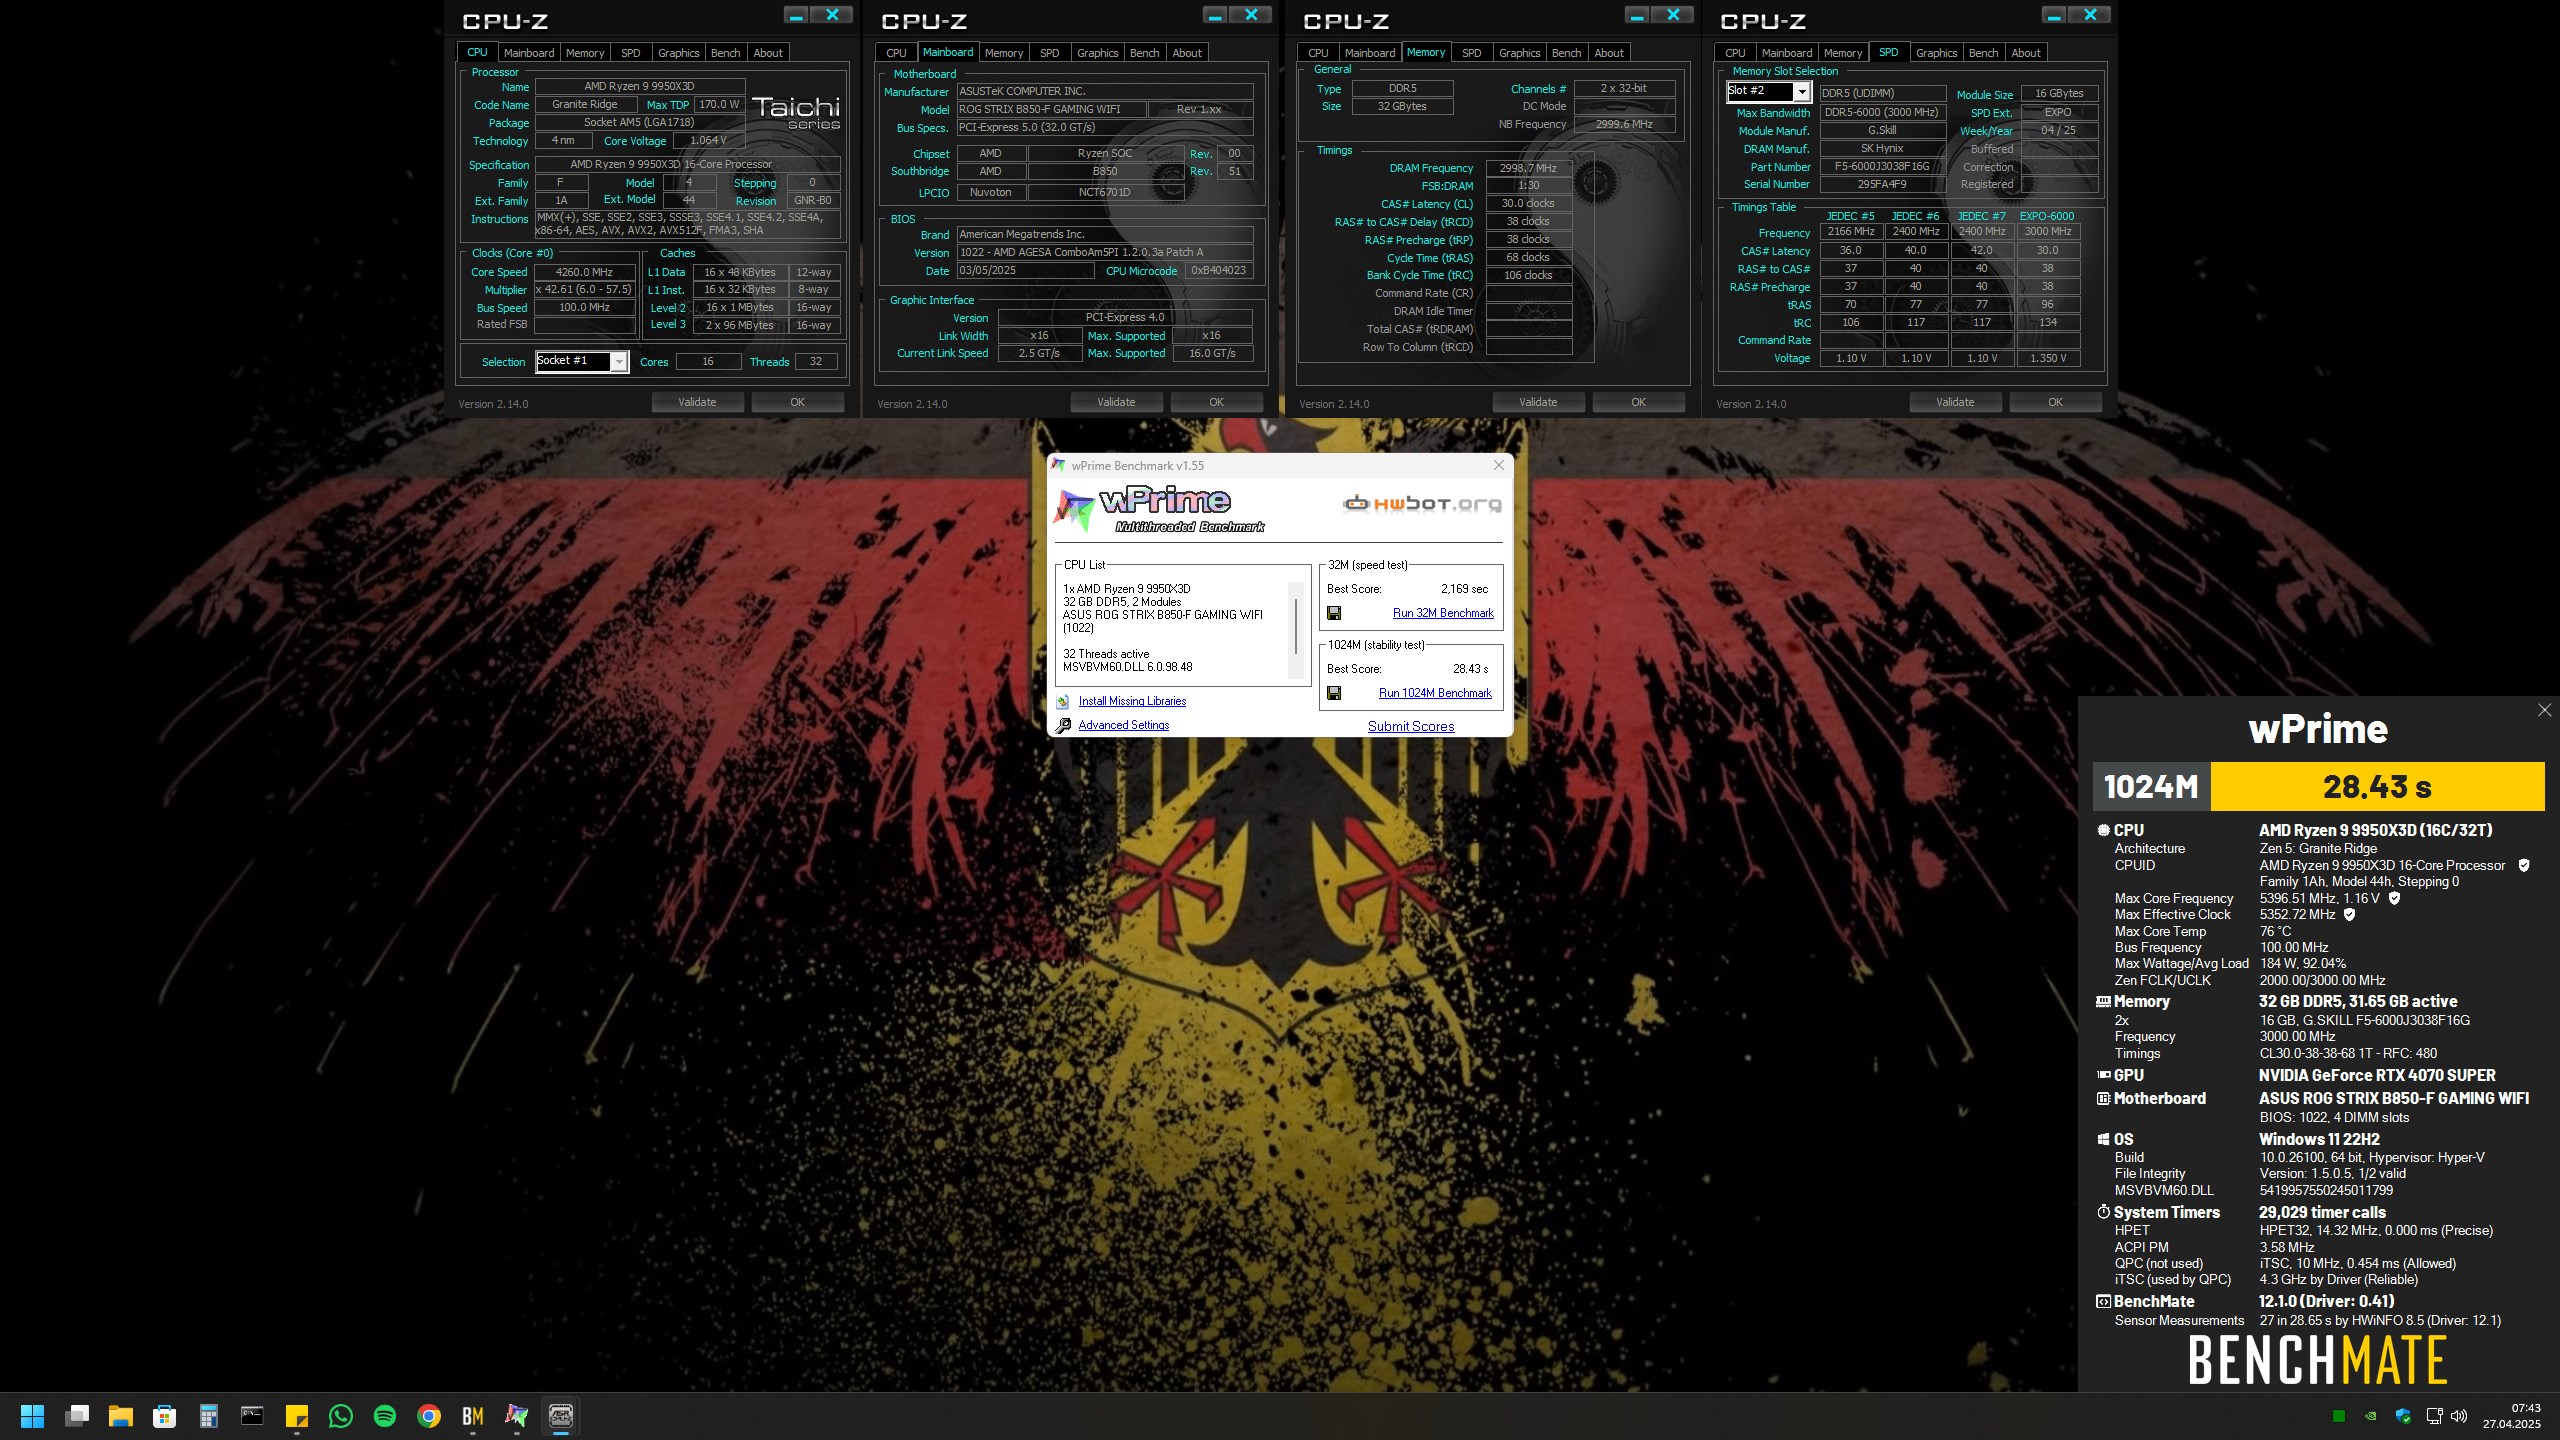Image resolution: width=2560 pixels, height=1440 pixels.
Task: Click the Model field 'ROG STRIX B850-F GAMING WIFI'
Action: tap(1050, 109)
